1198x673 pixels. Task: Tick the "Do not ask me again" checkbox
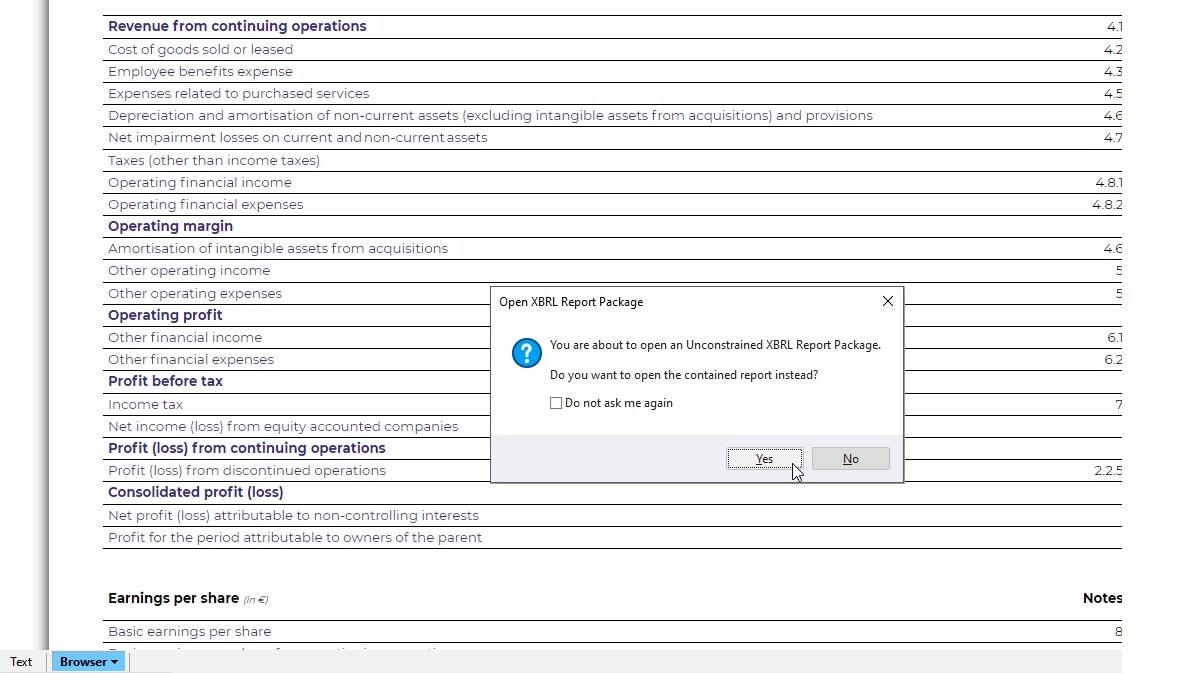(x=556, y=403)
